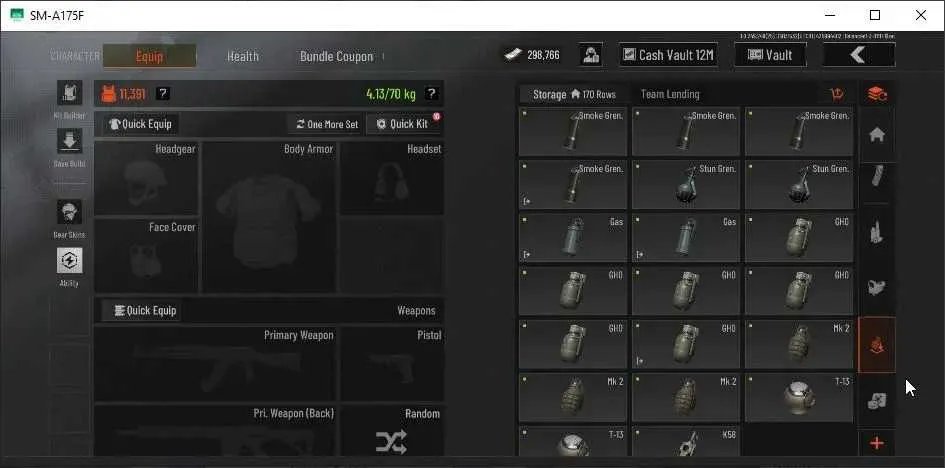The width and height of the screenshot is (945, 468).
Task: Click the orange vest gear value icon
Action: pyautogui.click(x=109, y=94)
